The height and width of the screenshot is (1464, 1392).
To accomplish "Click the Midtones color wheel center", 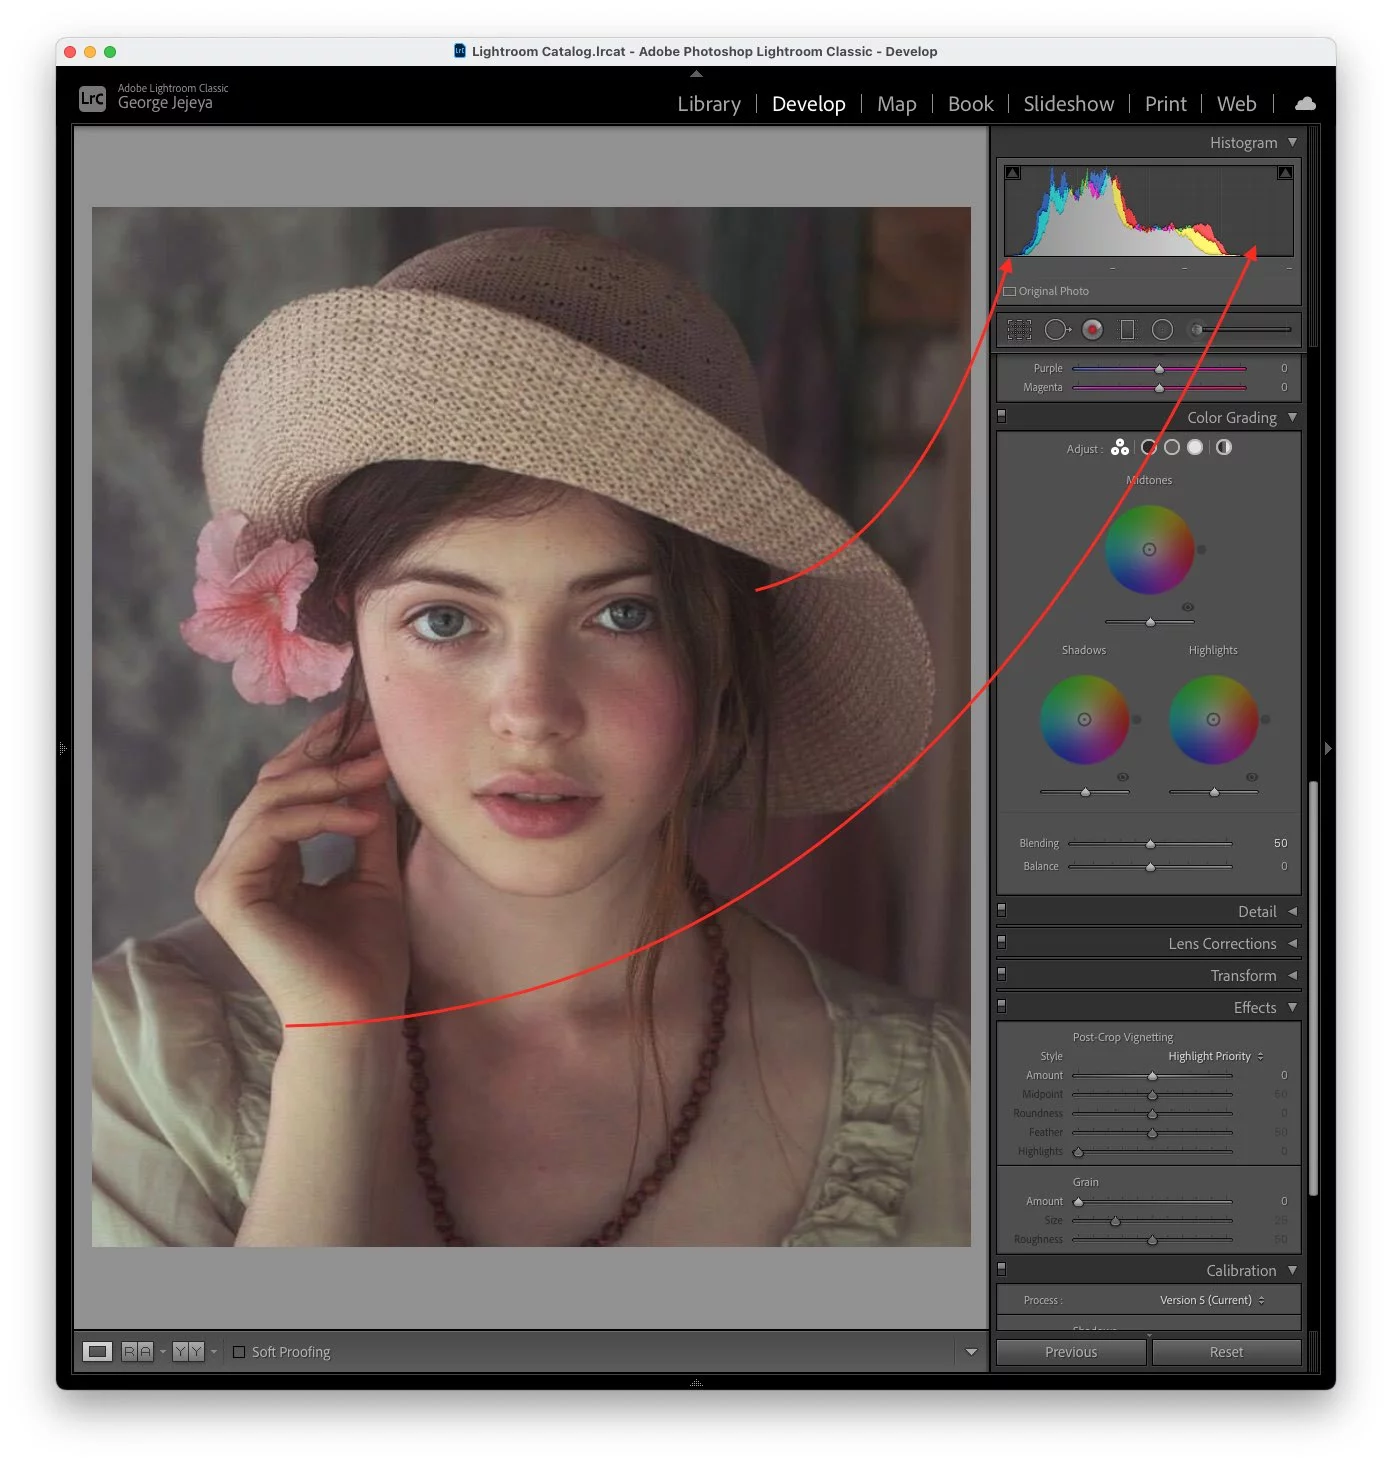I will (1149, 549).
